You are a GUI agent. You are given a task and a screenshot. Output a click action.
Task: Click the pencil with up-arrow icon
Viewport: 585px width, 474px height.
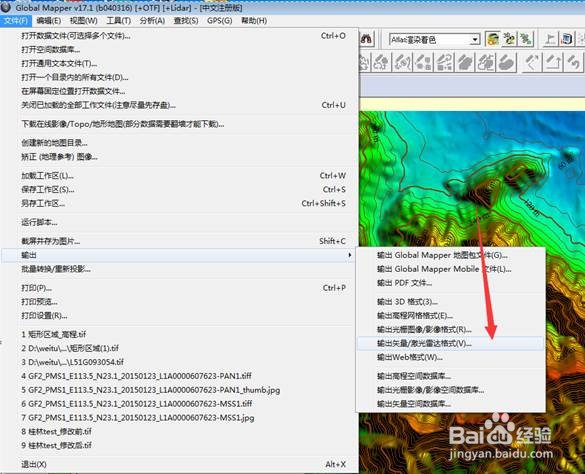click(553, 62)
